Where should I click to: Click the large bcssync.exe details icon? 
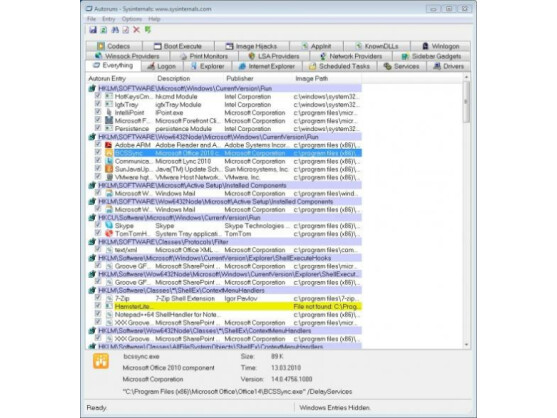click(101, 361)
